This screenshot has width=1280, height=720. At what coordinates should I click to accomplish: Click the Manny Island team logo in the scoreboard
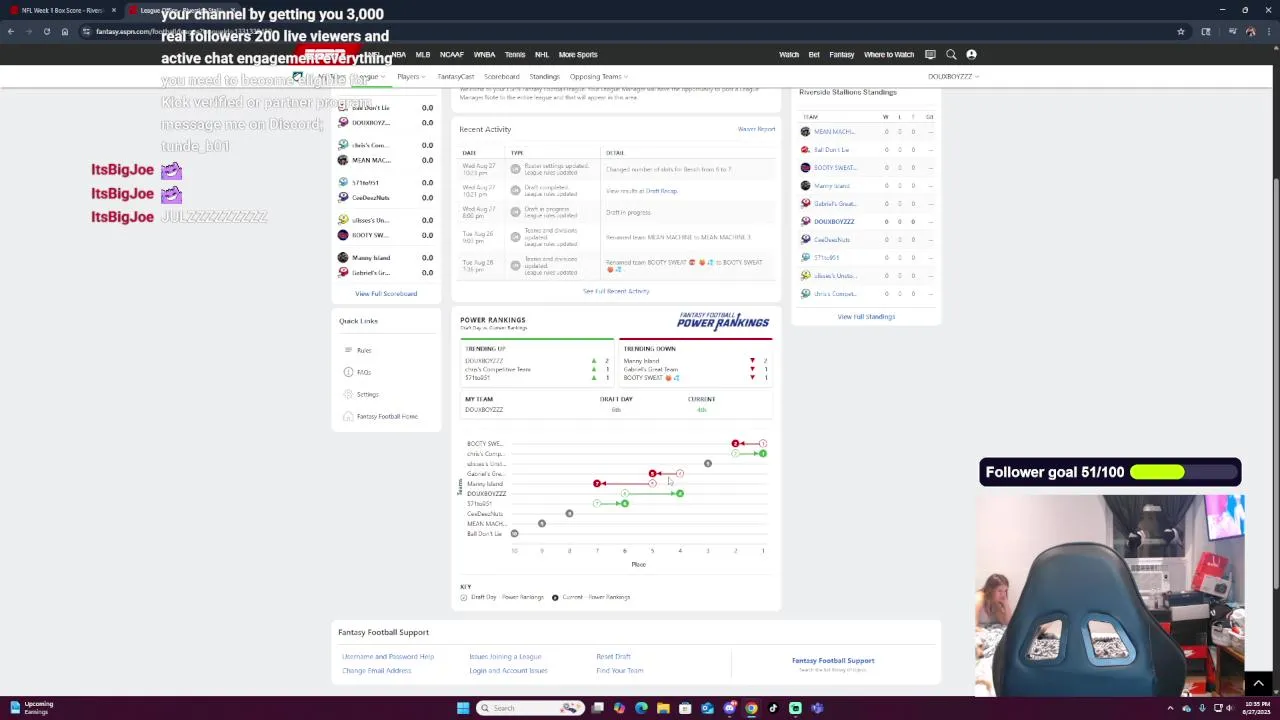[x=343, y=258]
